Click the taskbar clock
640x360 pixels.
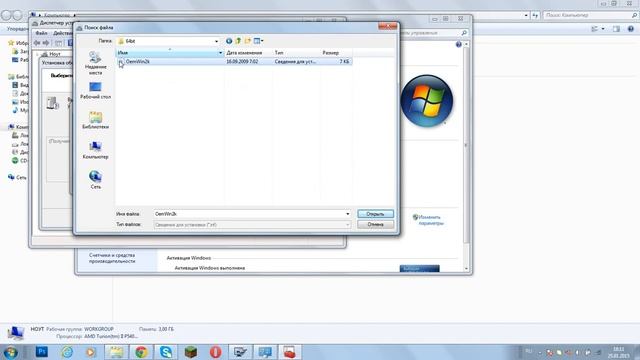(x=619, y=352)
